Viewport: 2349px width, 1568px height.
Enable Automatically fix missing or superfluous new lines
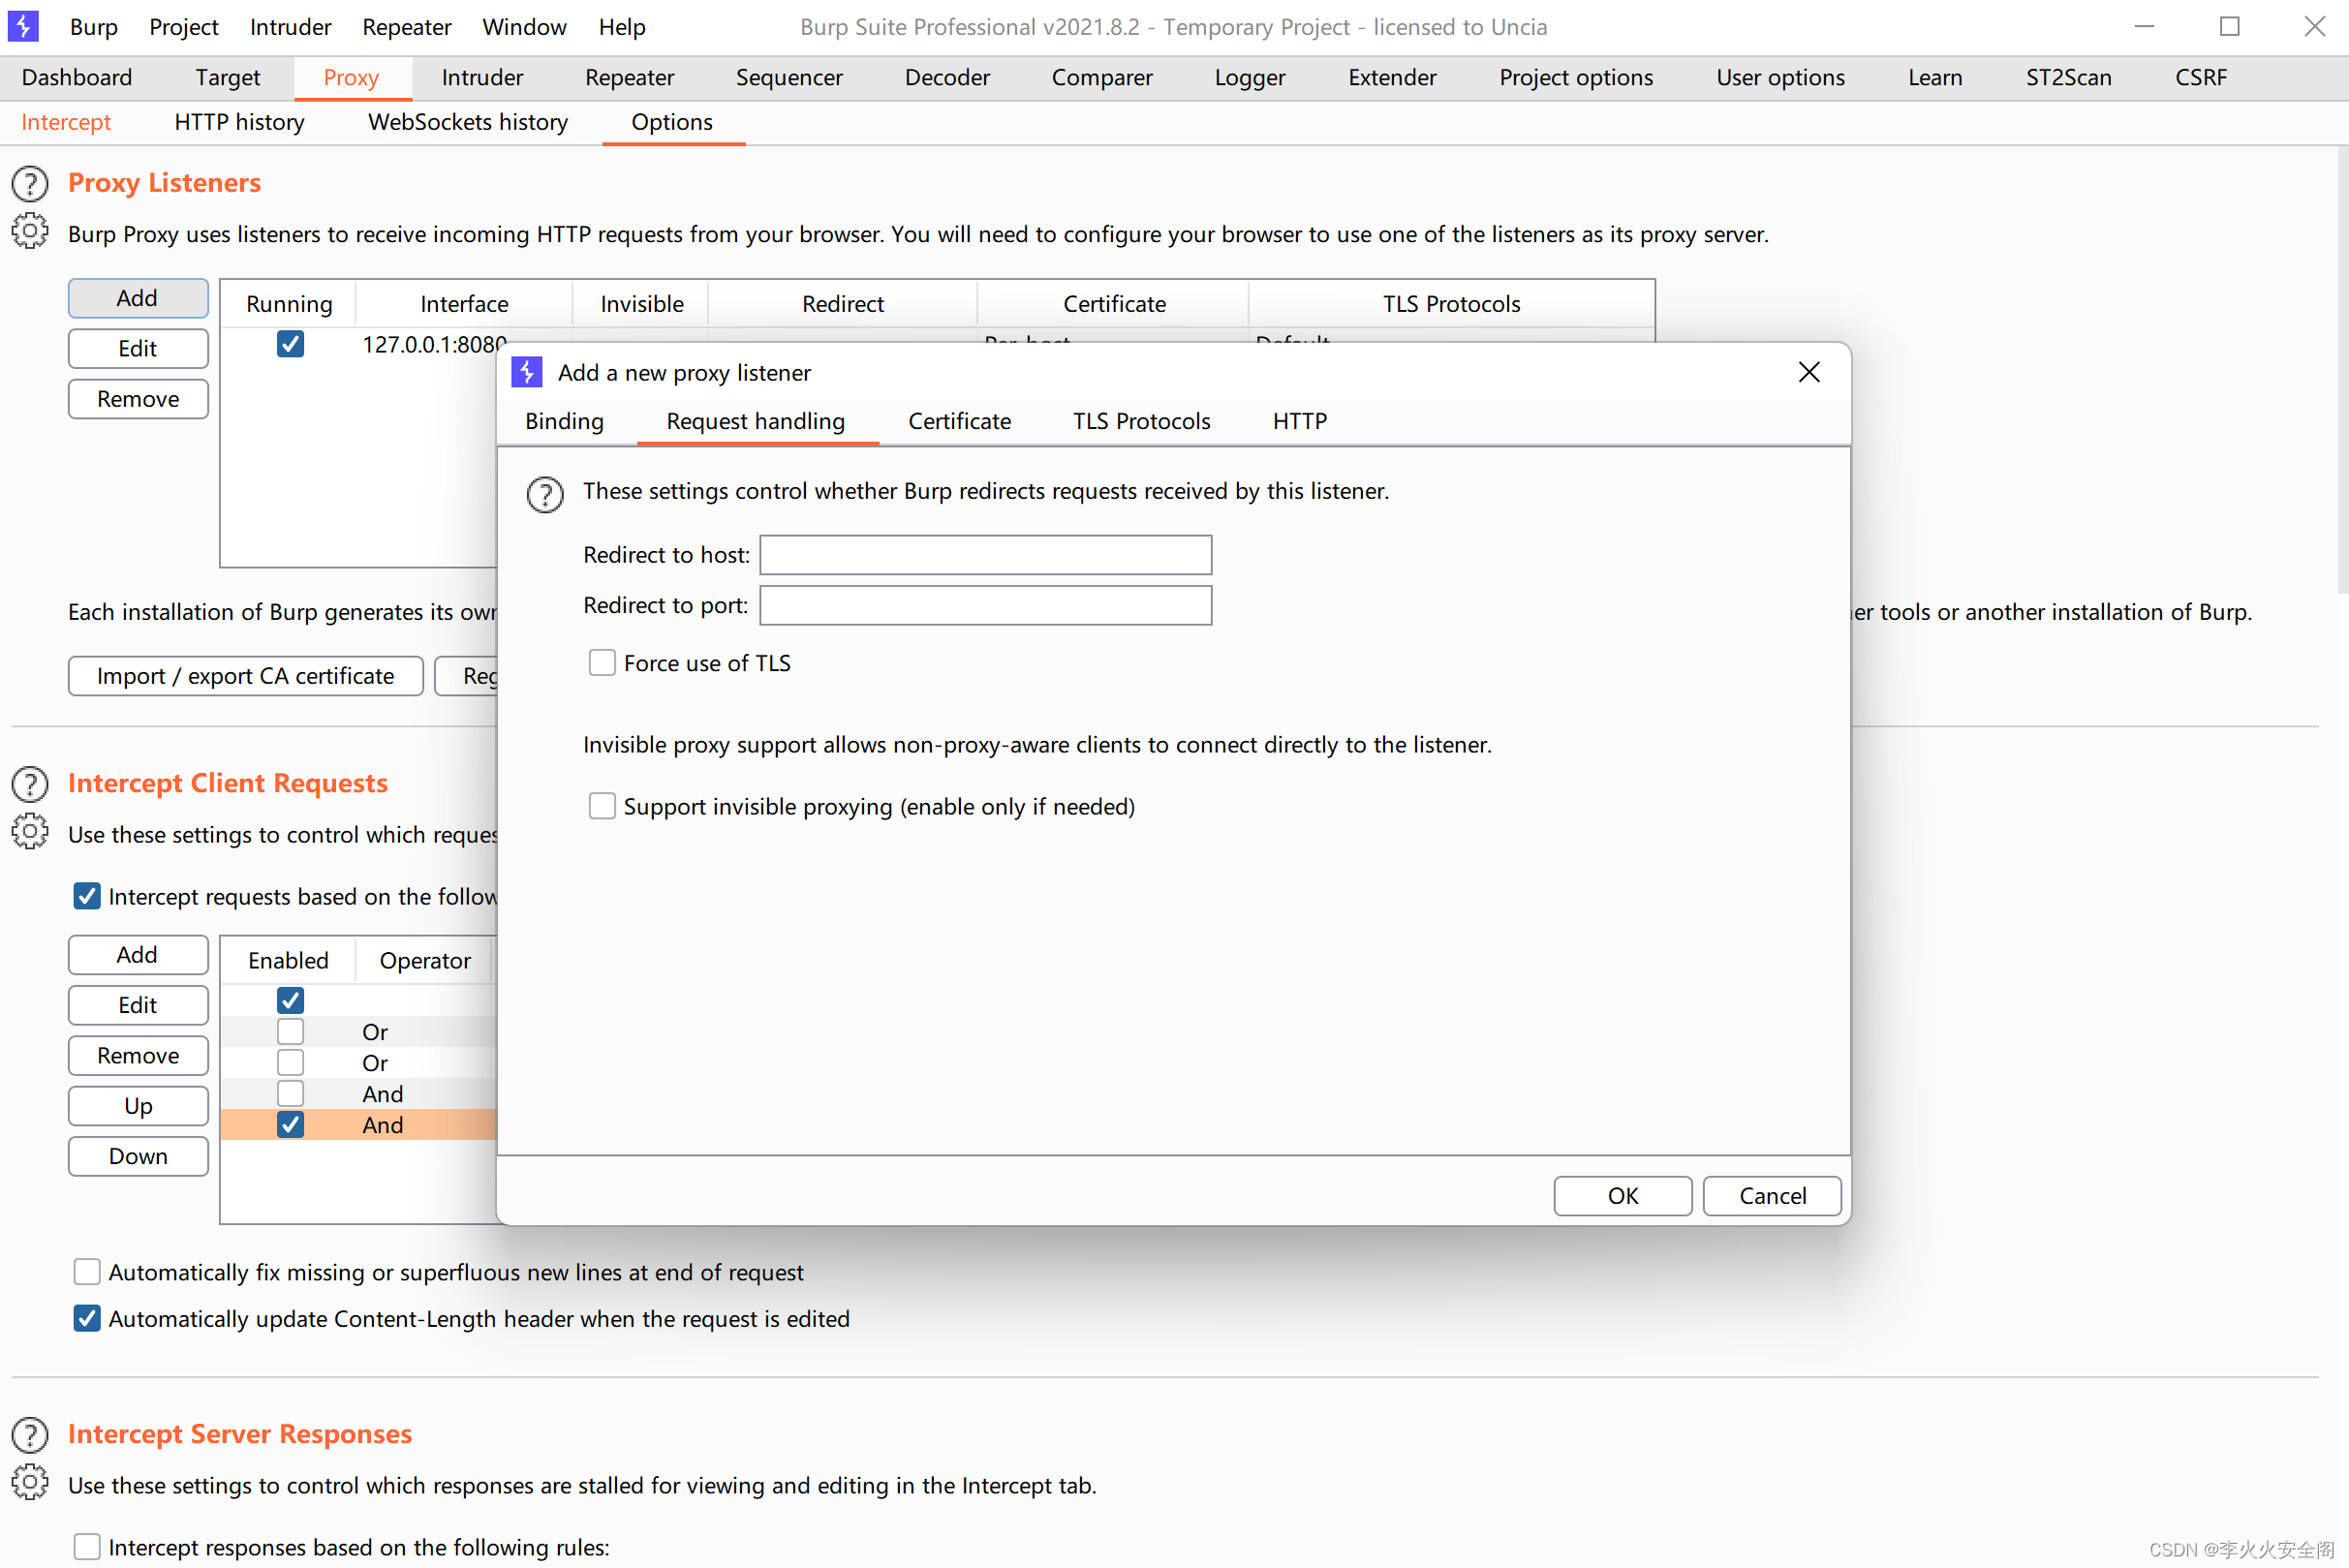pyautogui.click(x=87, y=1273)
